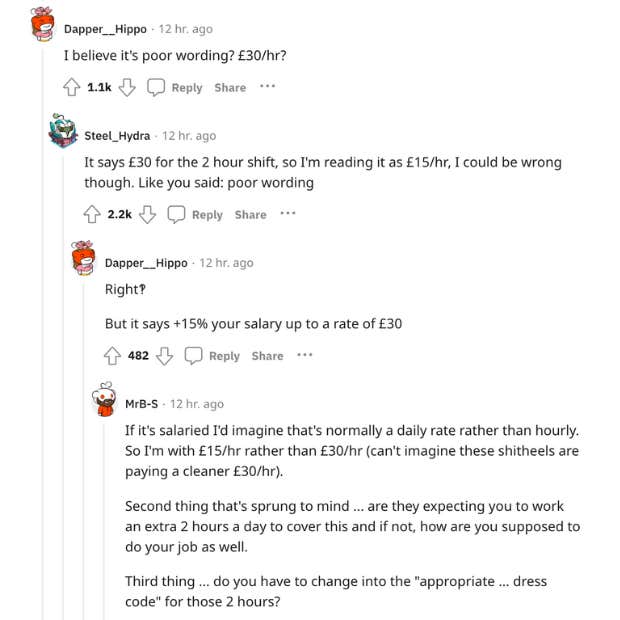The height and width of the screenshot is (620, 620).
Task: Upvote Steel_Hydra's comment with 2.2k votes
Action: 92,214
